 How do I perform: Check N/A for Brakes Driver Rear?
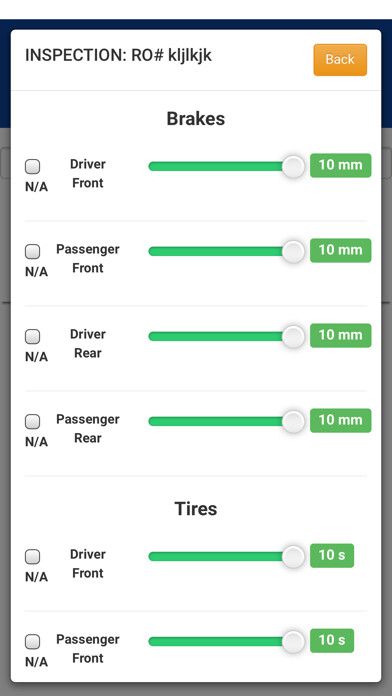tap(32, 336)
